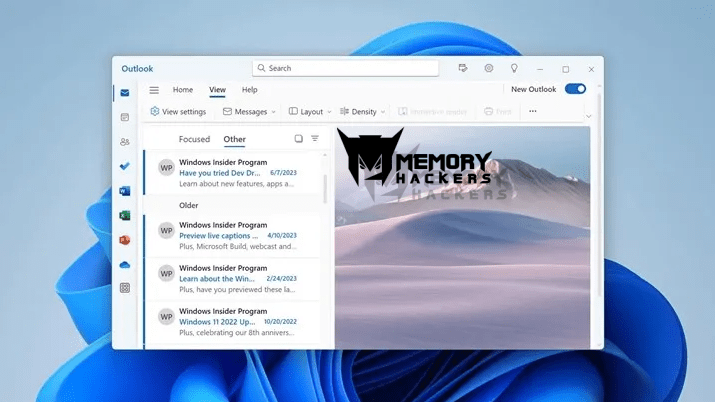Click the Print button
The image size is (715, 402).
(x=498, y=112)
